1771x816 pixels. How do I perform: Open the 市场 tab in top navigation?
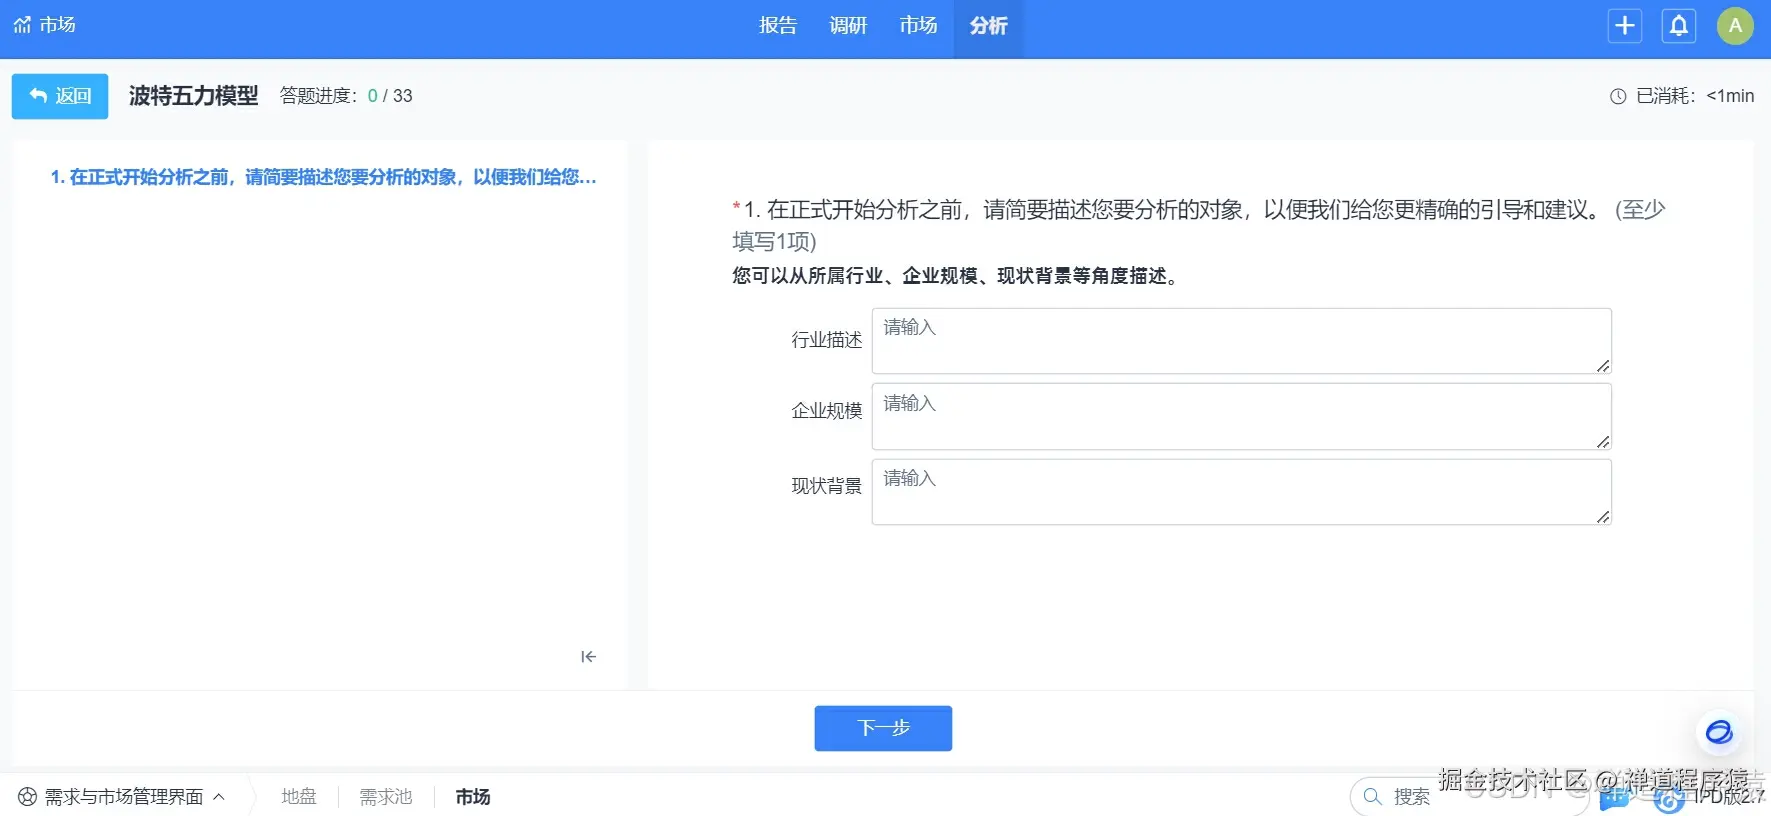click(918, 26)
